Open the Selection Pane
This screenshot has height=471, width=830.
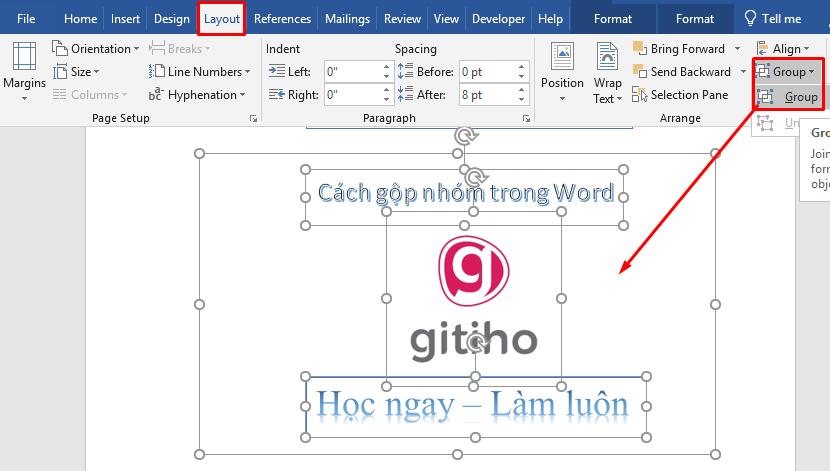pos(680,95)
